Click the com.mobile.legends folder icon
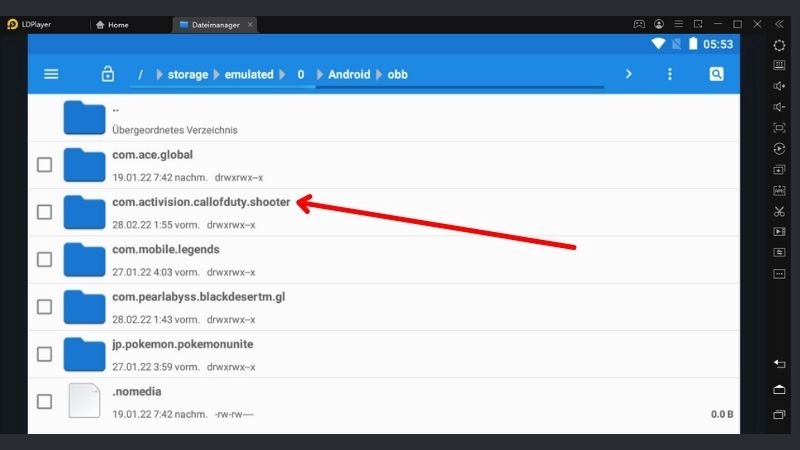Viewport: 800px width, 450px height. [x=84, y=260]
